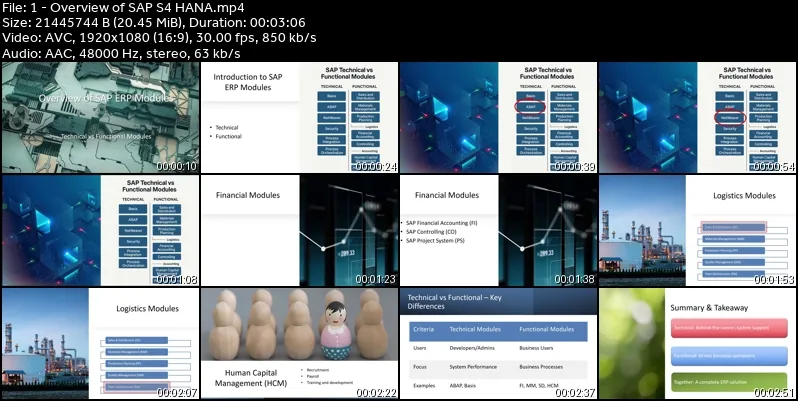Select the 'Video: AVC, 1920x1080' info line
Viewport: 798px width, 401px height.
pos(159,38)
